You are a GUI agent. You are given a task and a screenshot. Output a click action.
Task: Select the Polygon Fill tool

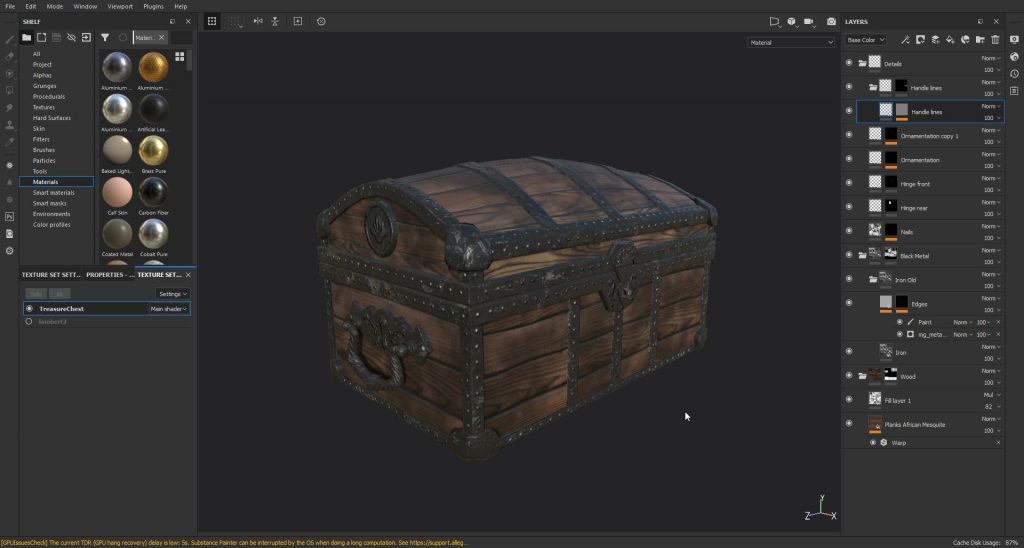tap(9, 91)
